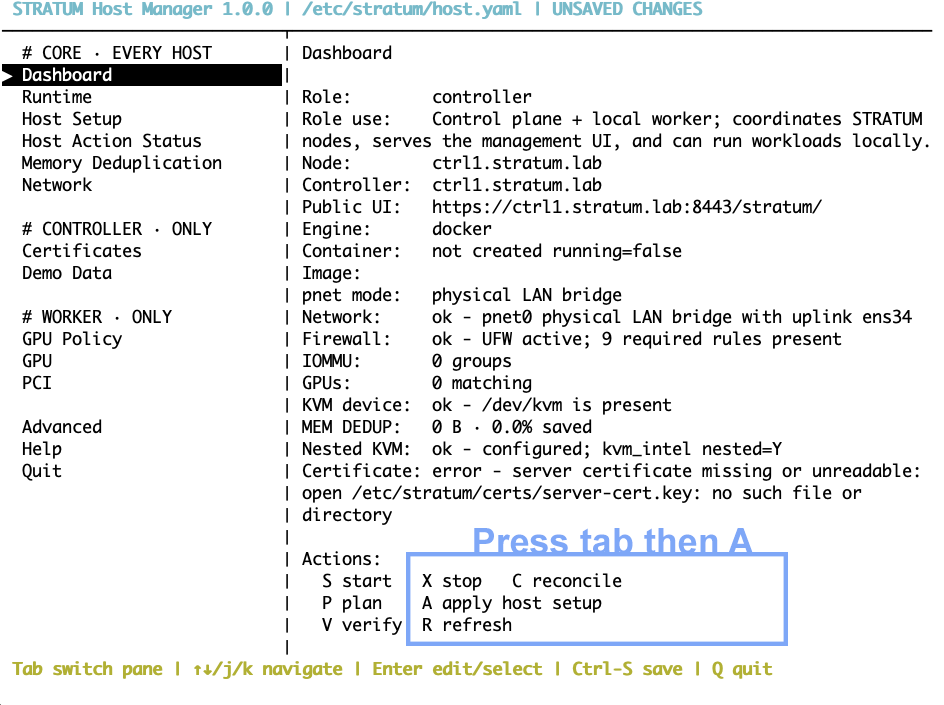
Task: Click the 'Q quit' footer hint
Action: (742, 669)
